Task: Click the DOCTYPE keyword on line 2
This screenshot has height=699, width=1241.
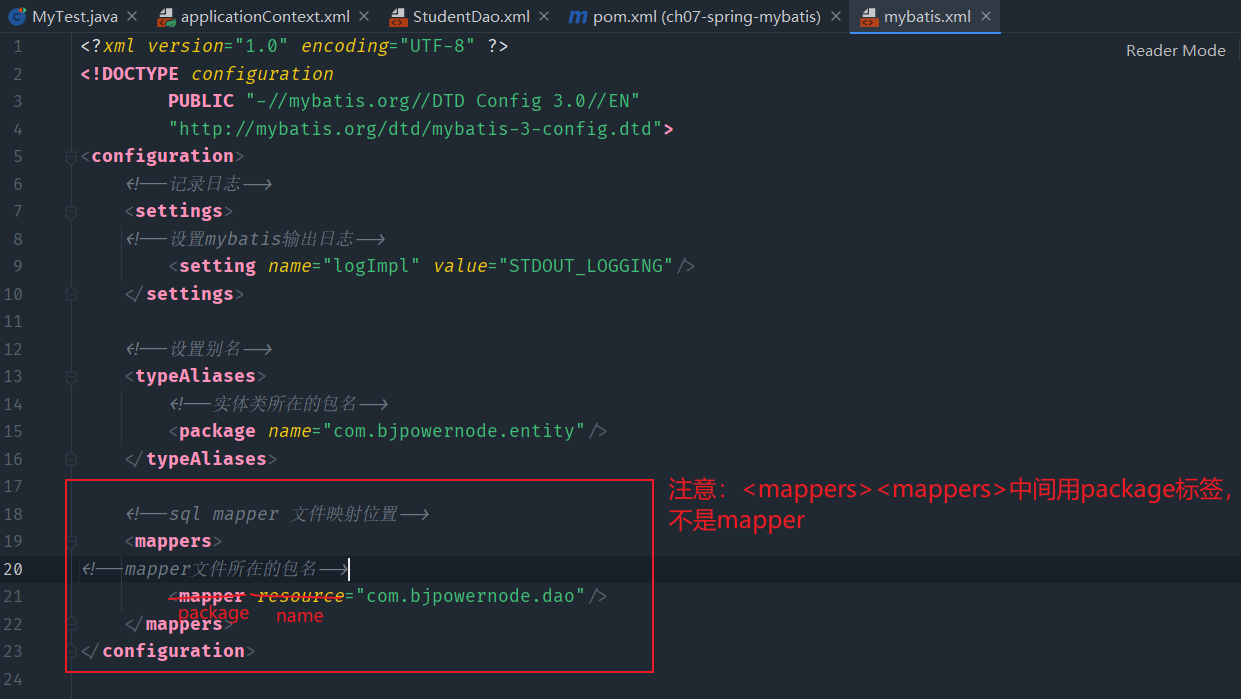Action: (136, 73)
